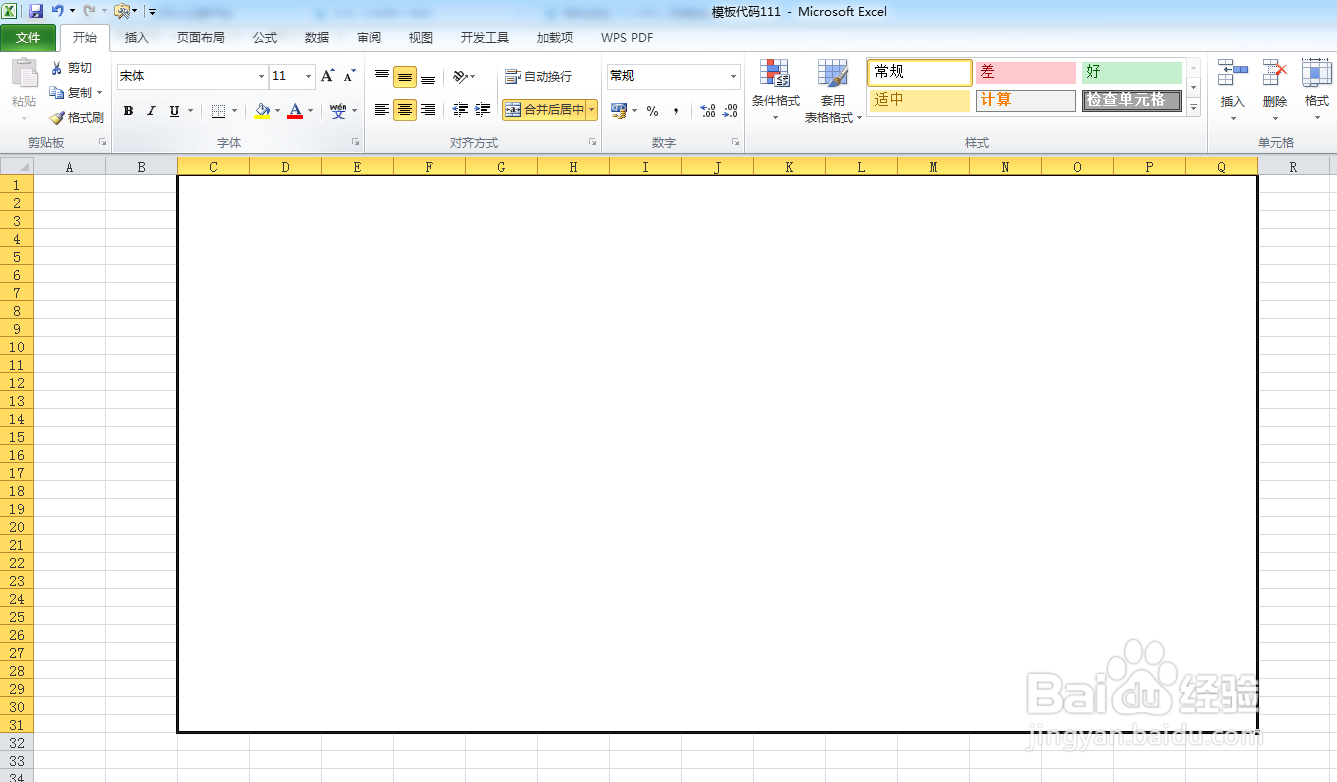Click the Undo arrow in quick access toolbar
1337x782 pixels.
point(58,11)
